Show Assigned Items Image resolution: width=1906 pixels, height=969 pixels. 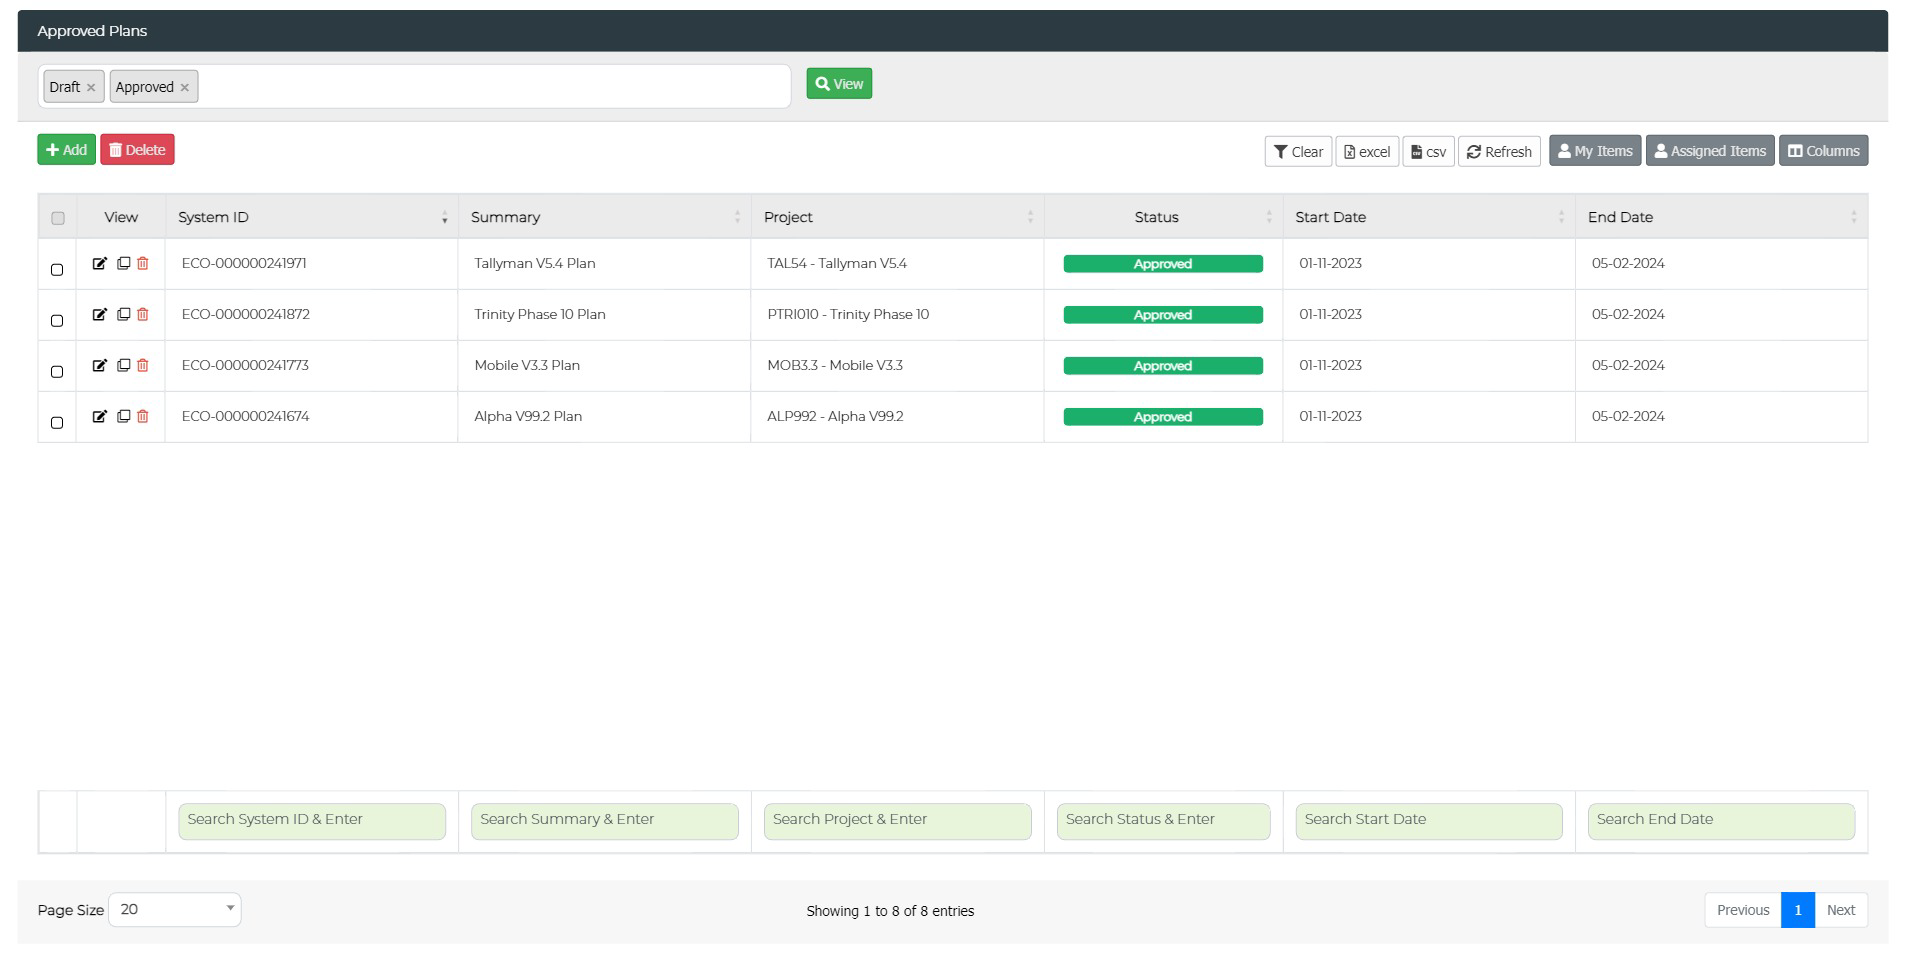(1710, 151)
